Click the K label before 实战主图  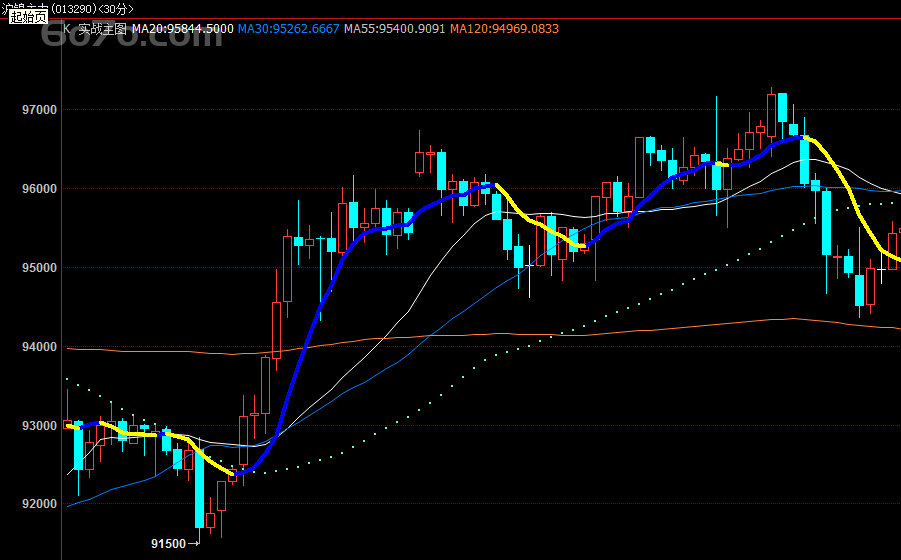click(67, 29)
